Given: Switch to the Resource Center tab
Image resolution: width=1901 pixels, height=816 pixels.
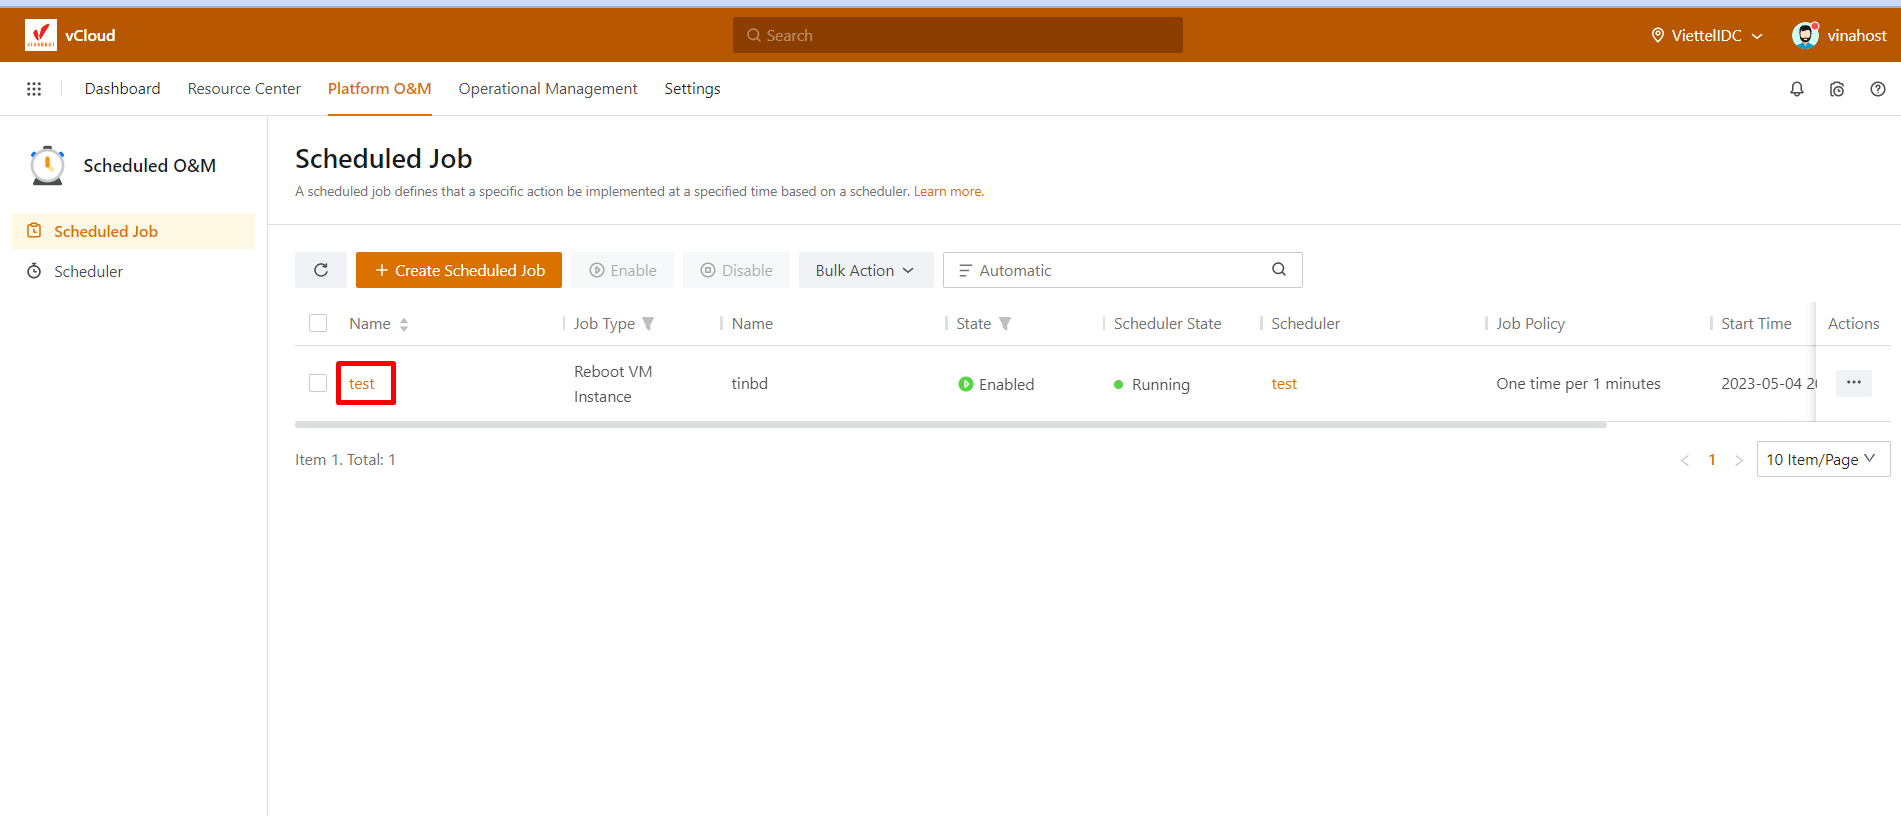Looking at the screenshot, I should click(244, 89).
